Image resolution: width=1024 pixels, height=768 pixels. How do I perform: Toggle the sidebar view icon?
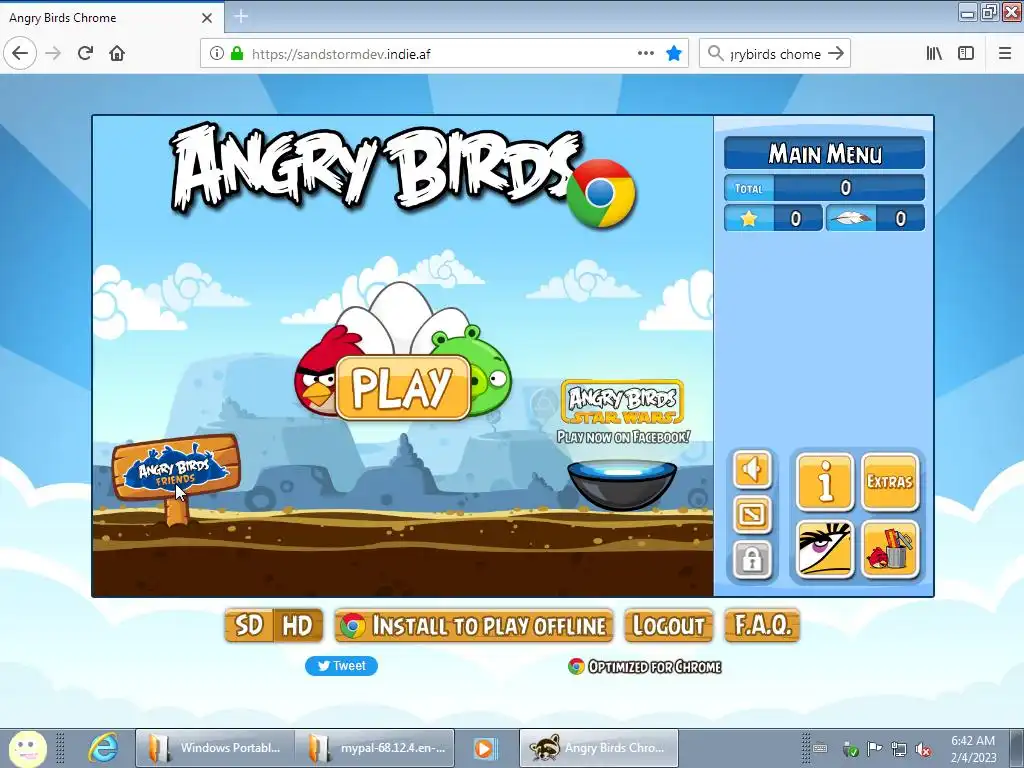966,54
